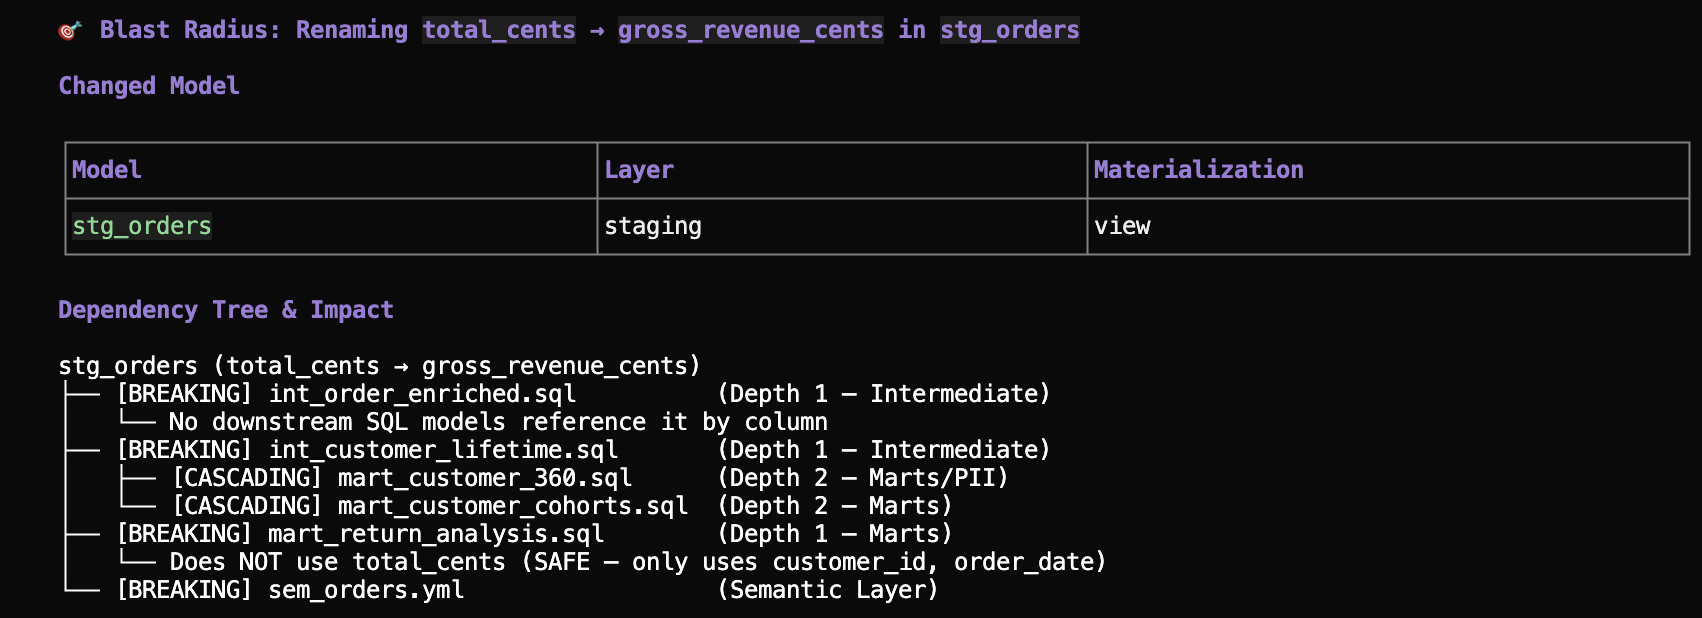Click 'Blast Radius: Renaming' heading text
This screenshot has width=1702, height=618.
(x=254, y=30)
